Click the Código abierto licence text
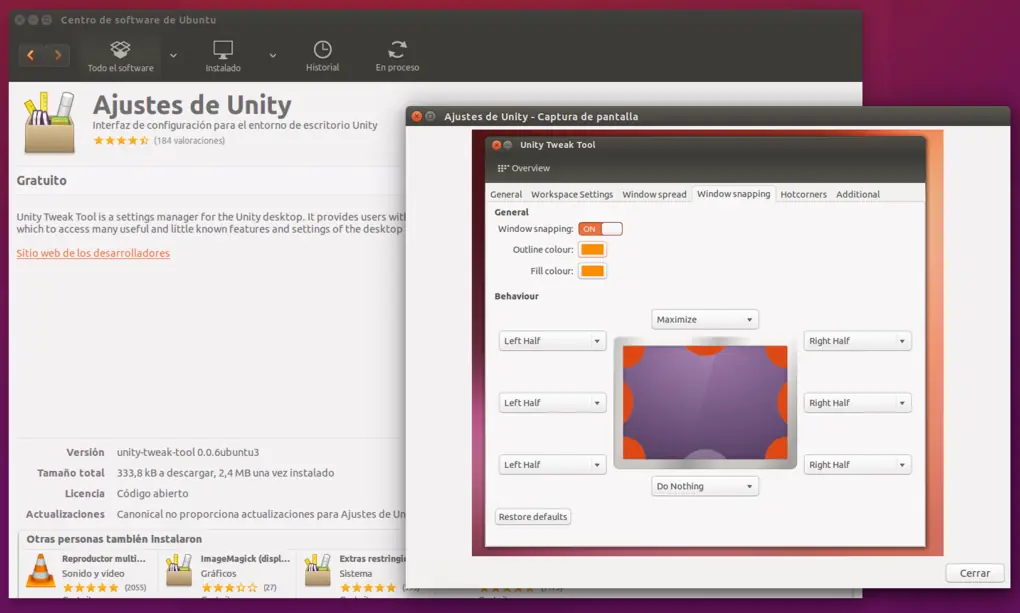This screenshot has height=613, width=1020. click(x=152, y=493)
